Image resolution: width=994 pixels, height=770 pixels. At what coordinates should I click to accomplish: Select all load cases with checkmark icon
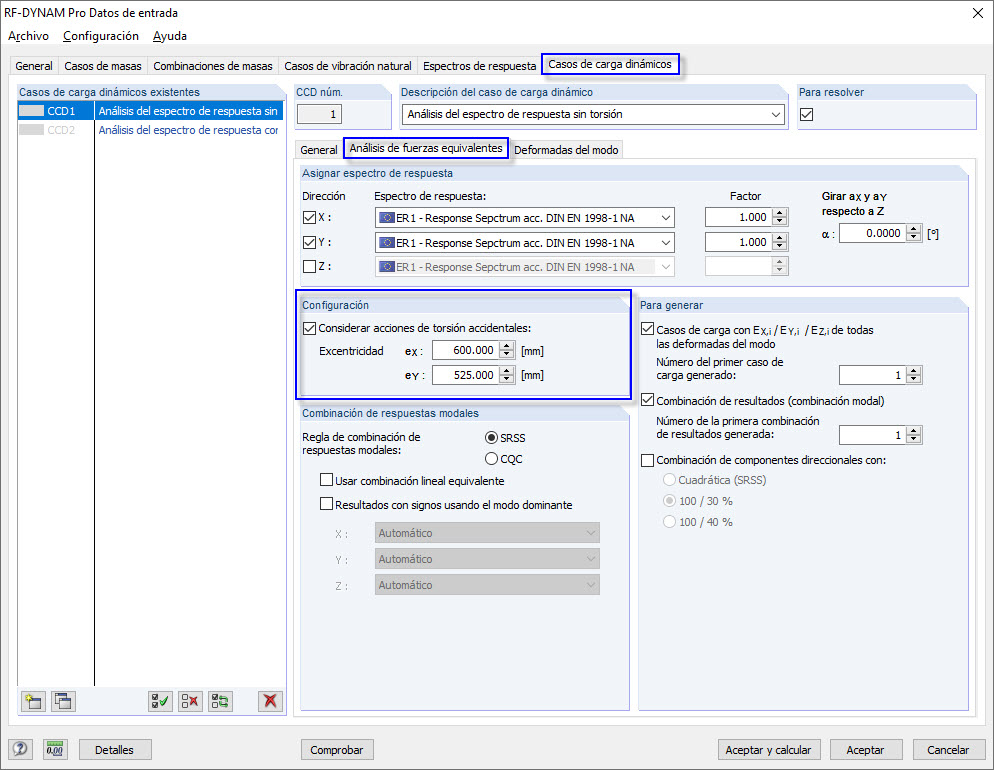tap(160, 701)
